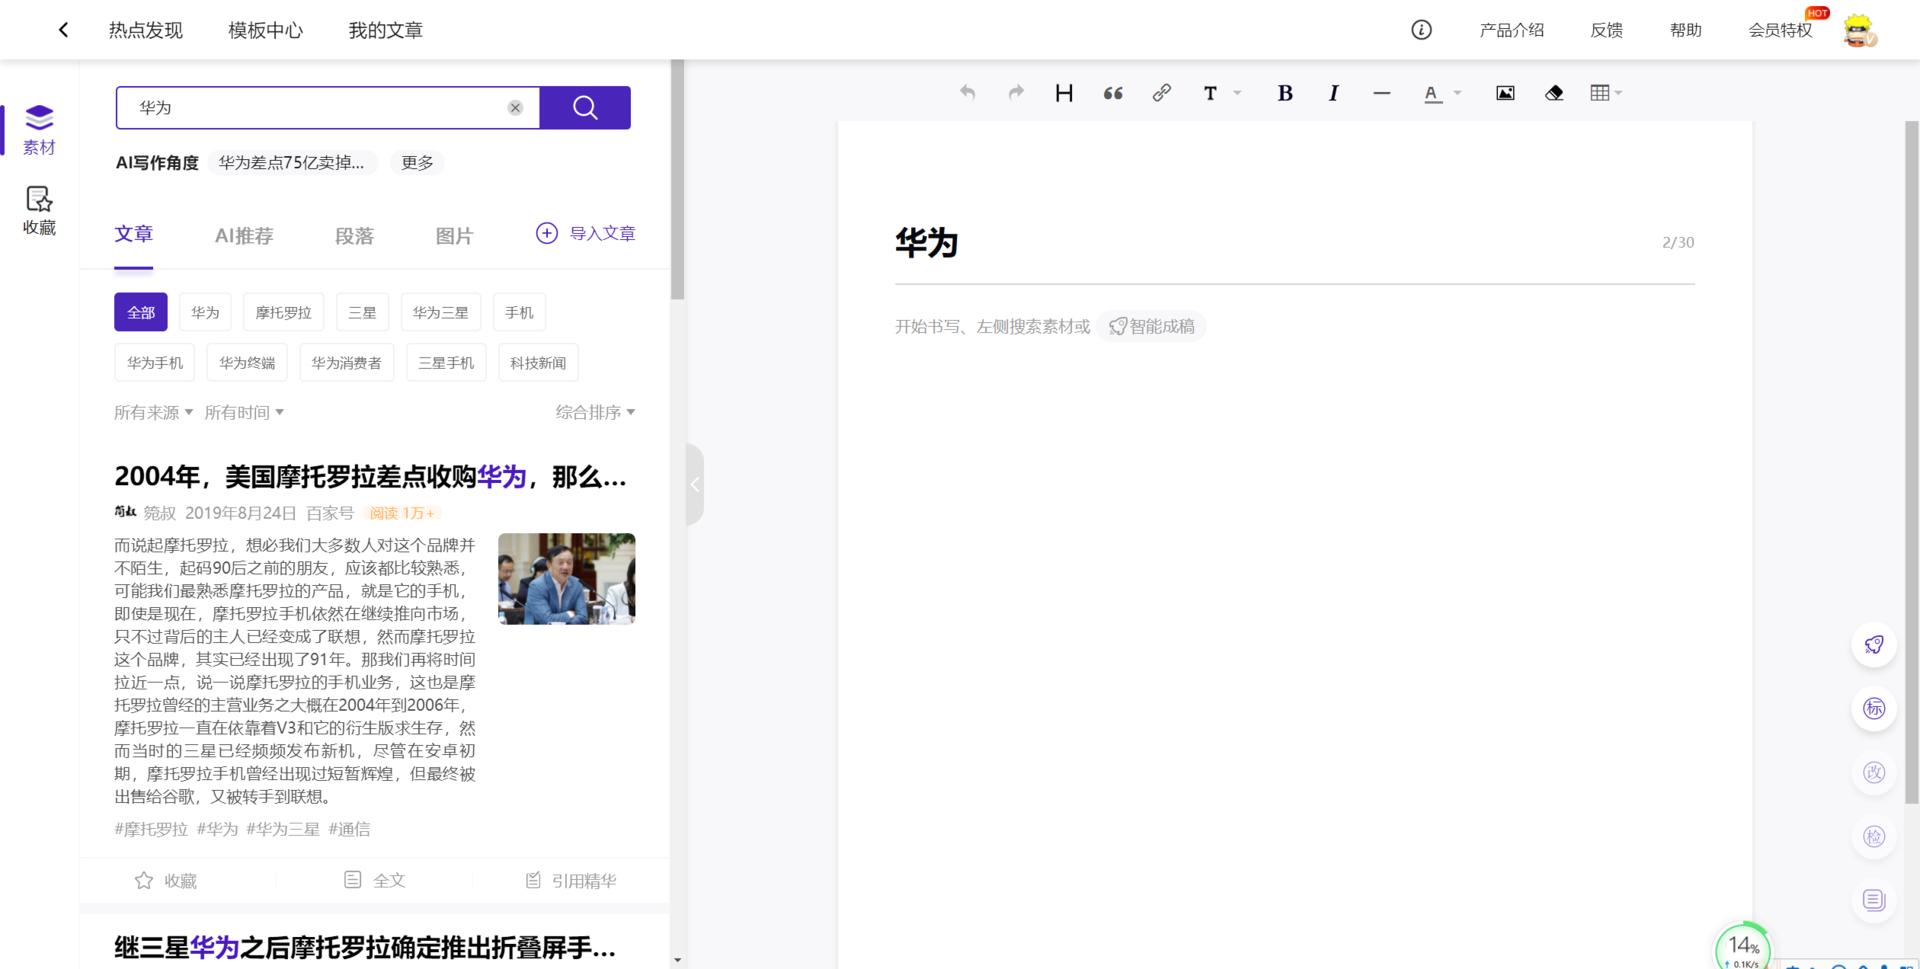
Task: Click the back arrow icon
Action: click(63, 30)
